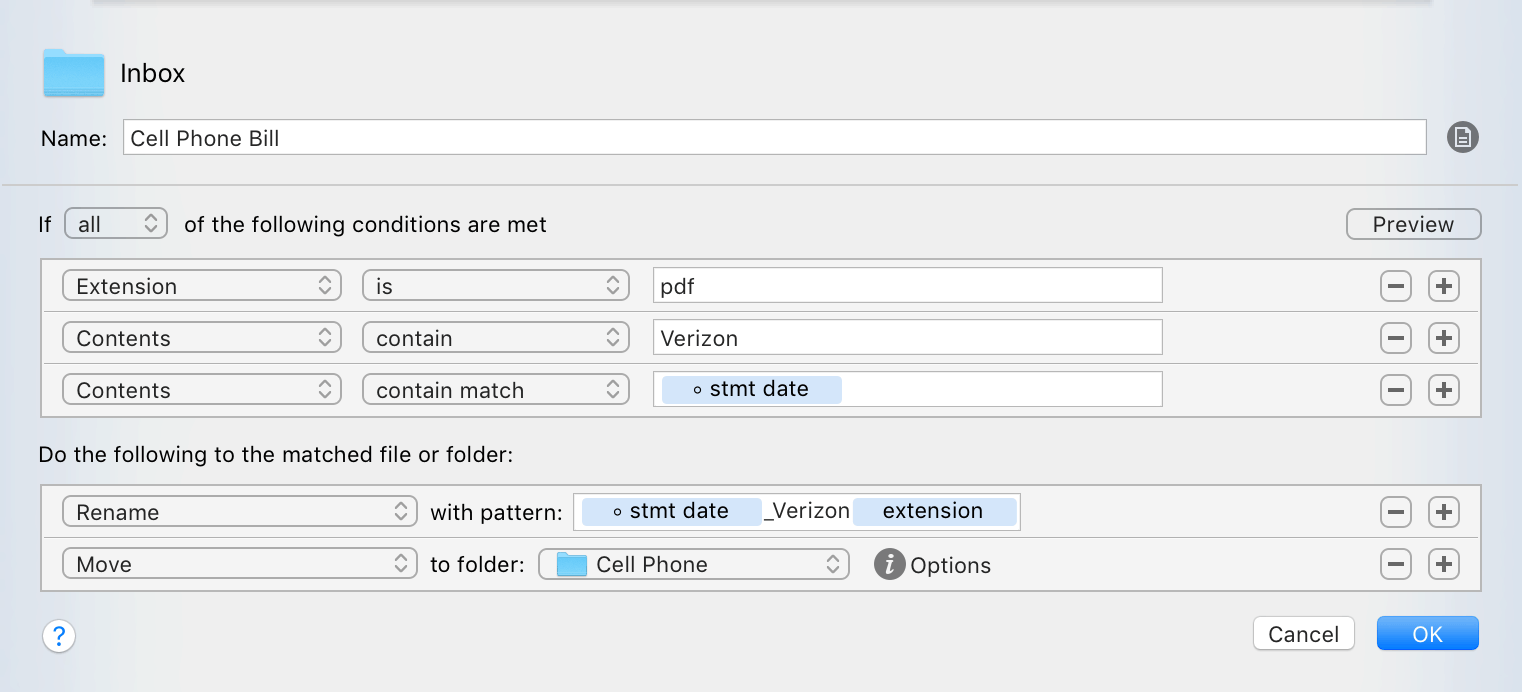Select the stmt date token in the rename pattern

click(x=671, y=511)
